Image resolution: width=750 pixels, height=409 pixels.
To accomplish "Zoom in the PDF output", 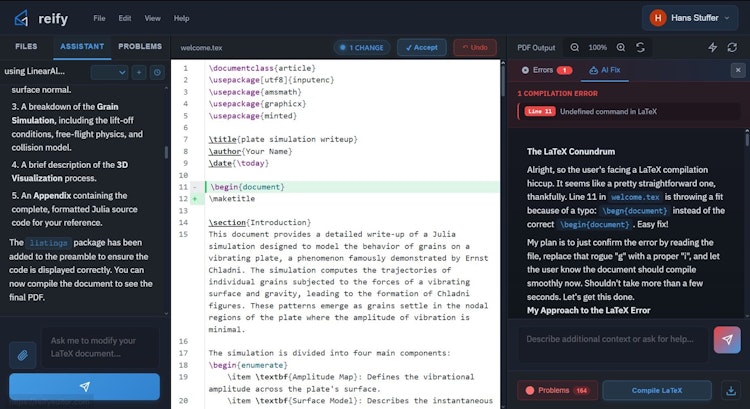I will [x=621, y=47].
